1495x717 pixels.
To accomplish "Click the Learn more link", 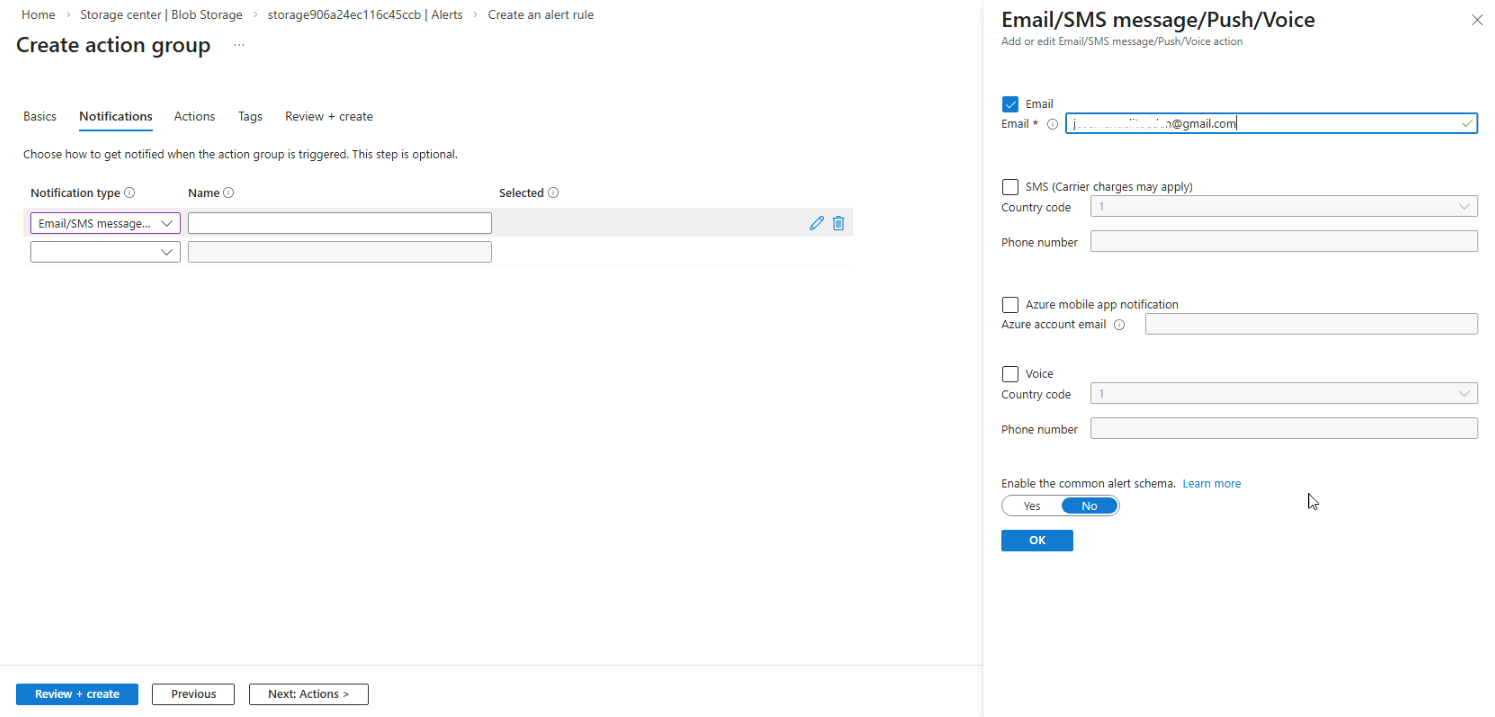I will pyautogui.click(x=1211, y=484).
